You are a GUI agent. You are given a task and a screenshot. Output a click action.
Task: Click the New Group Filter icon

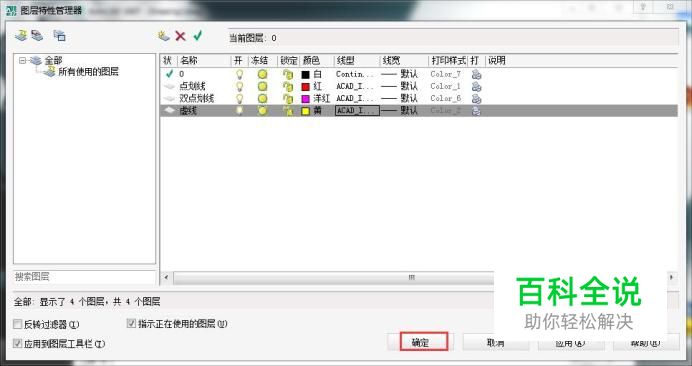37,35
